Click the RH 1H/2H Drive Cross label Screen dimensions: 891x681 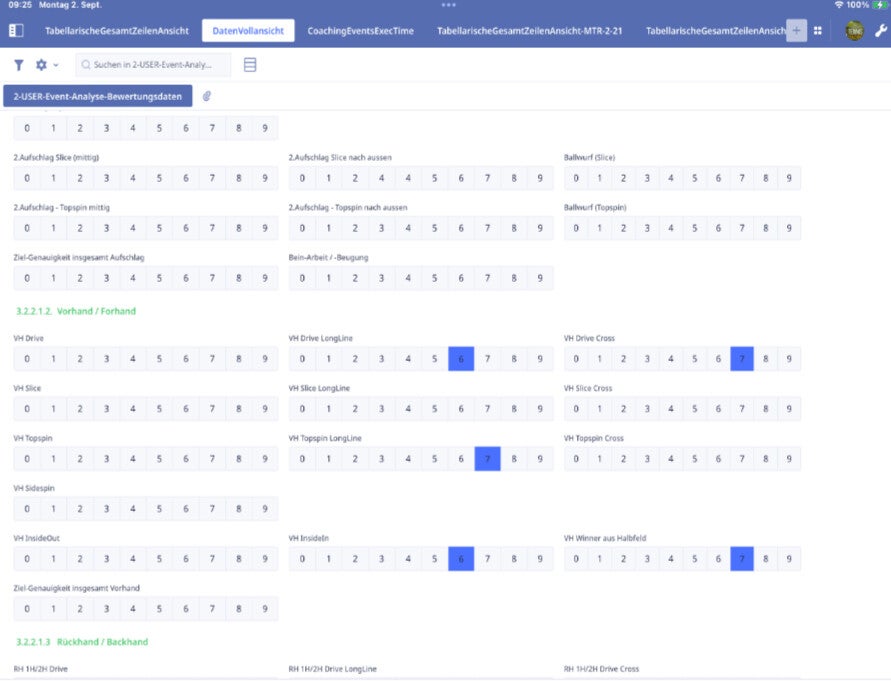click(601, 668)
